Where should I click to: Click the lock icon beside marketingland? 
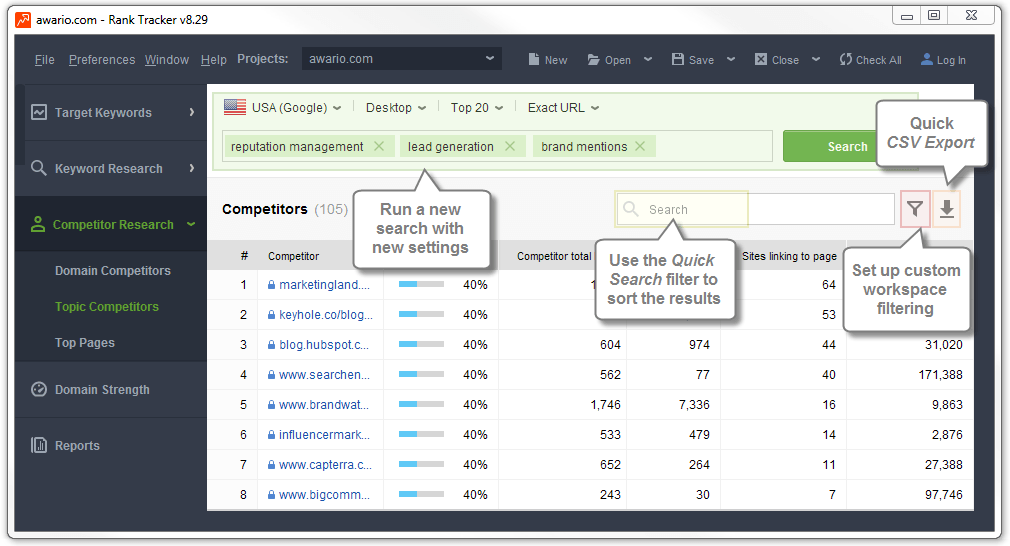click(x=271, y=285)
